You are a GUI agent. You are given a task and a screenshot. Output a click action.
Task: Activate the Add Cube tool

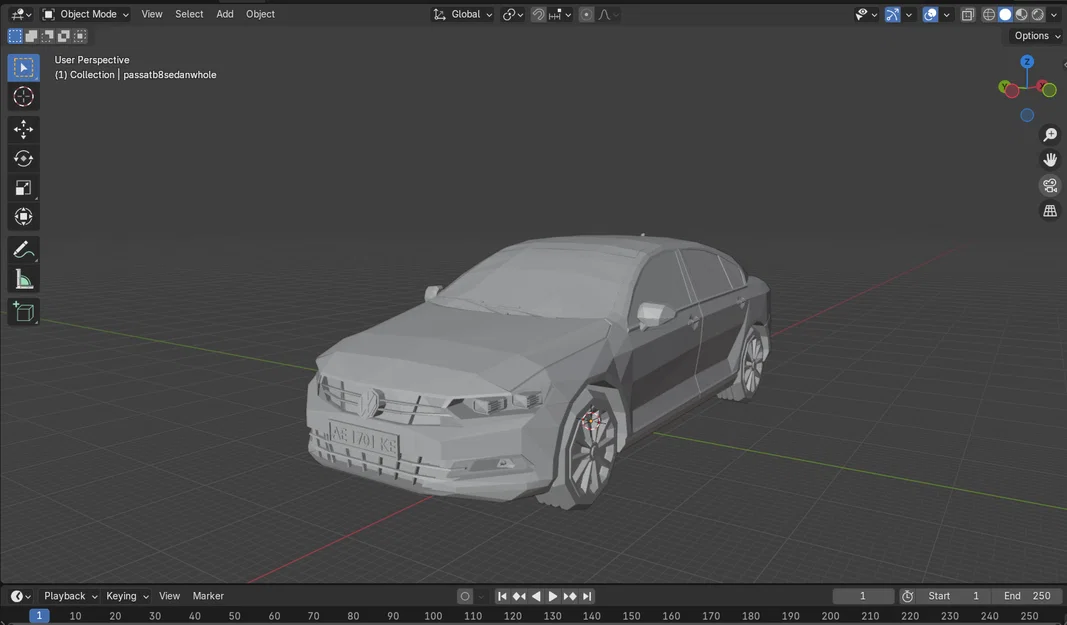23,311
